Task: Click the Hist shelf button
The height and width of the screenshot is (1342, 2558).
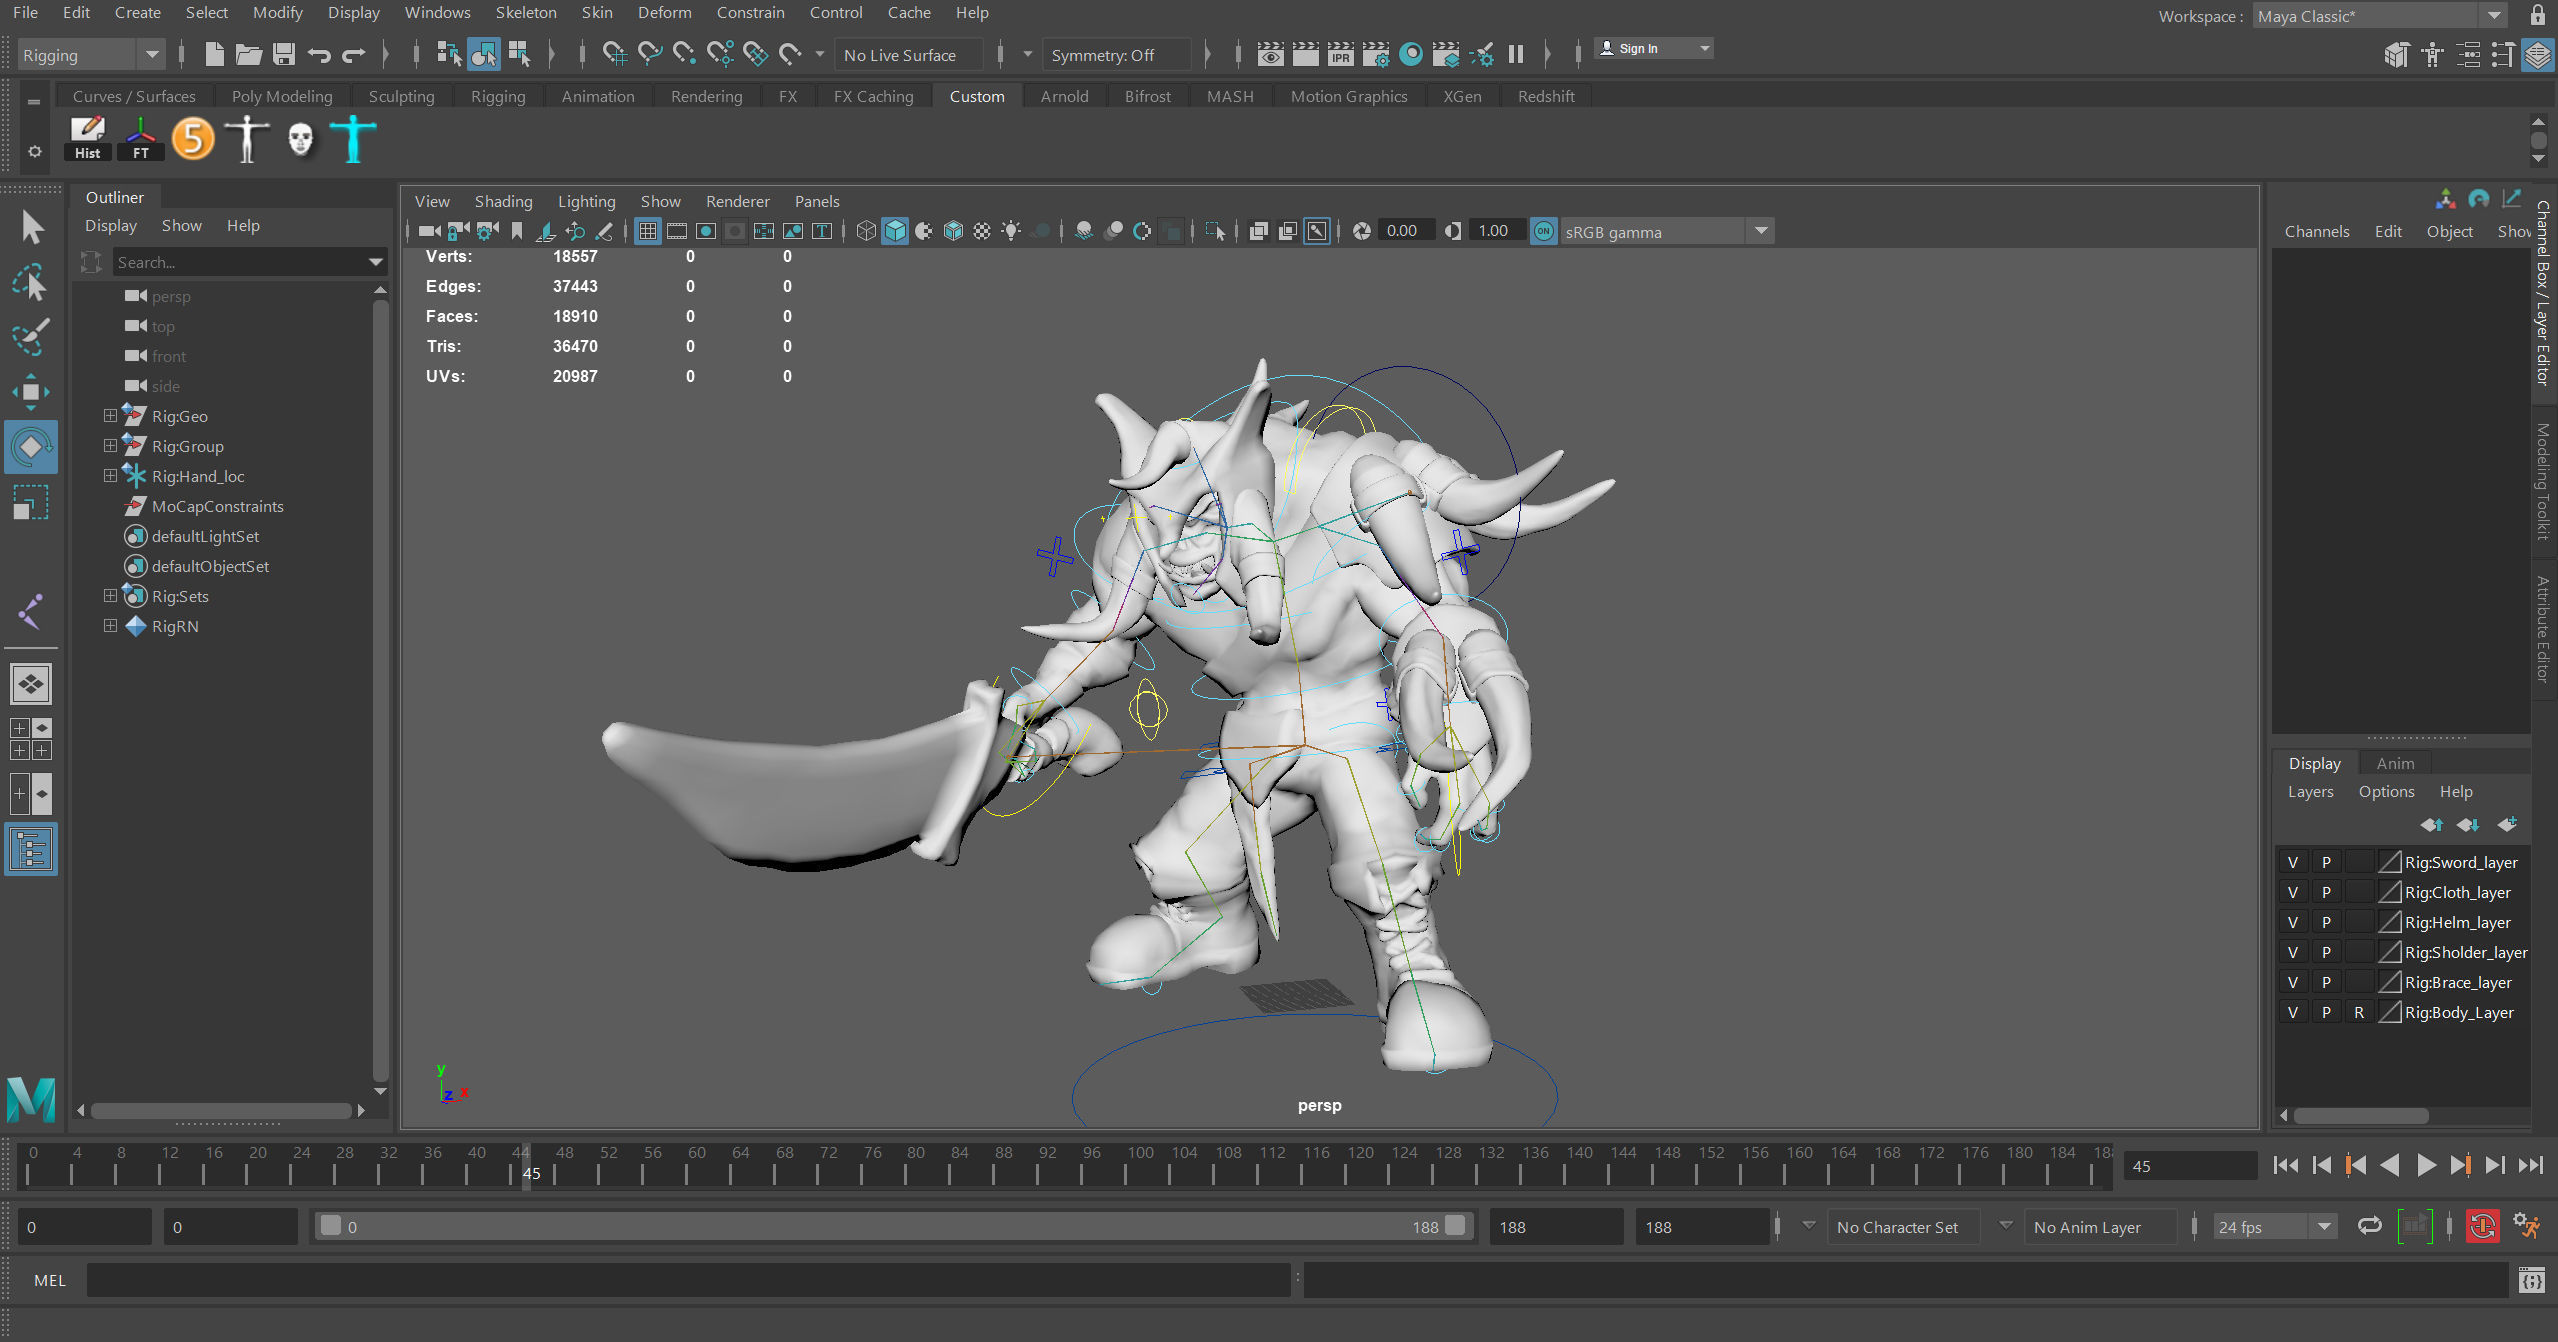Action: (87, 139)
